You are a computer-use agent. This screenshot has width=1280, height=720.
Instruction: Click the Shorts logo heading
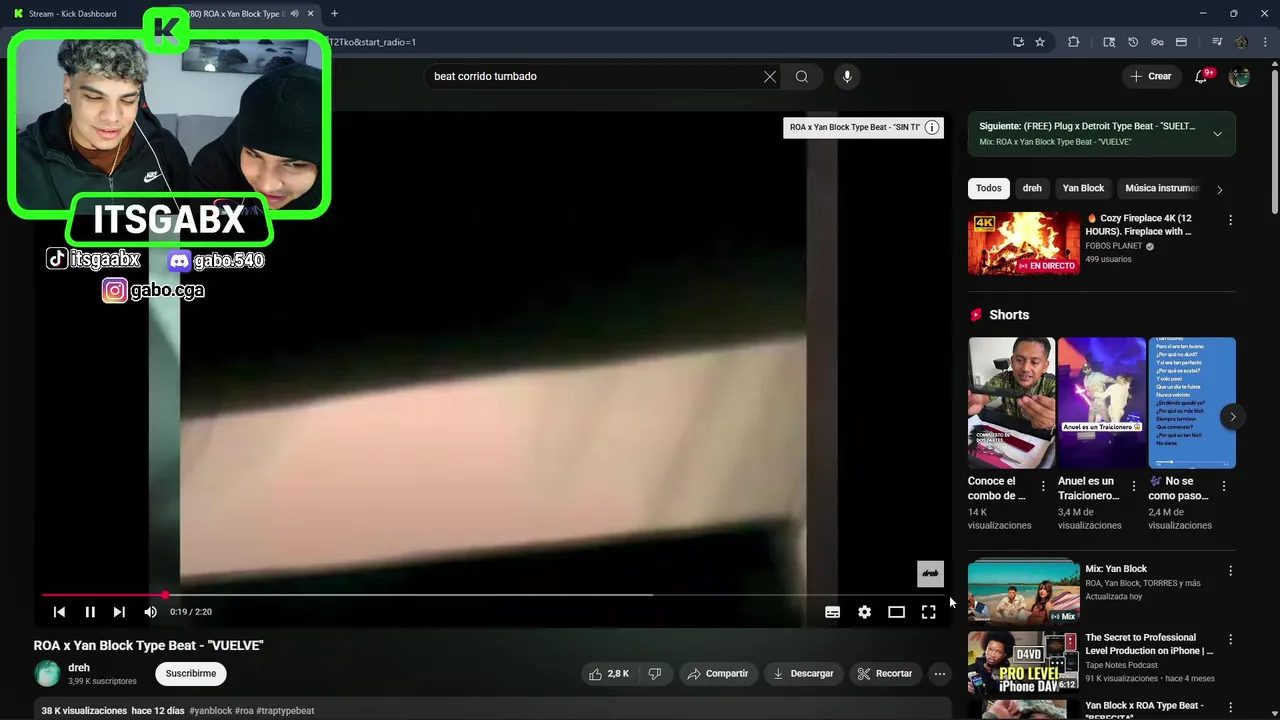pos(999,315)
